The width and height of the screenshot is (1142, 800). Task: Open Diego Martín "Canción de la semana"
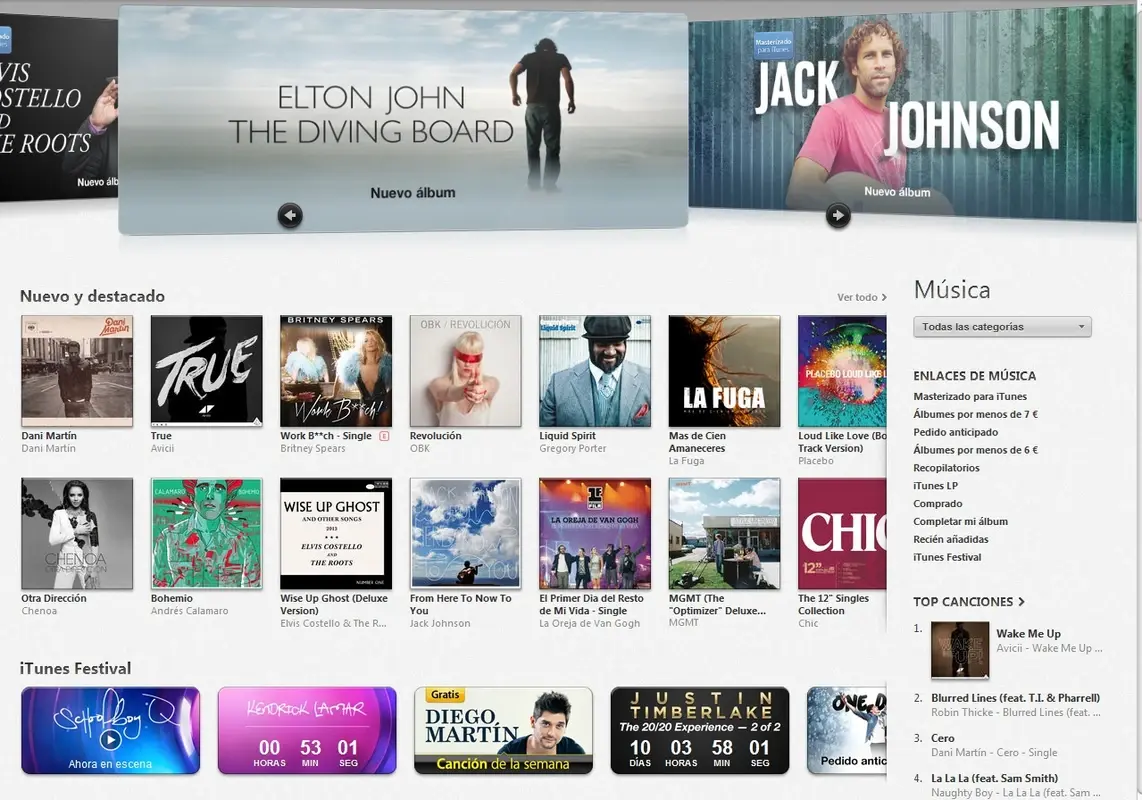[503, 730]
